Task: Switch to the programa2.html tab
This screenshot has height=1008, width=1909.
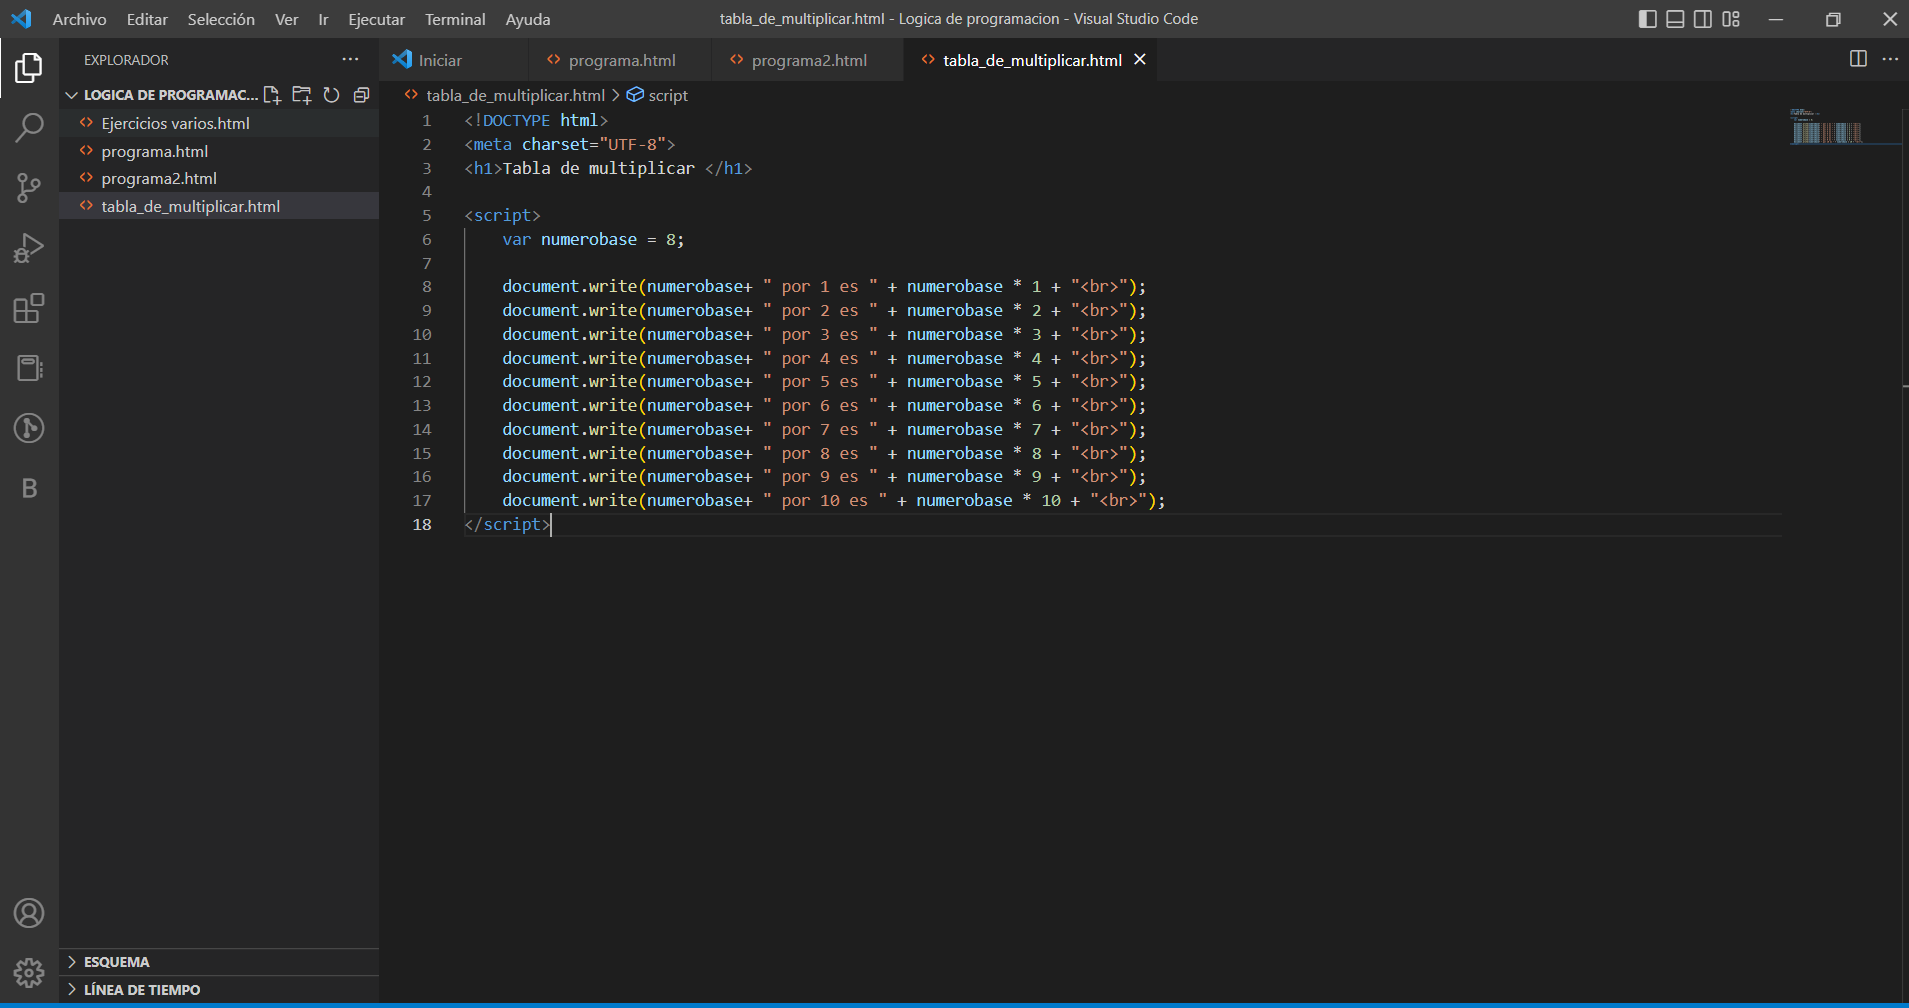Action: click(806, 60)
